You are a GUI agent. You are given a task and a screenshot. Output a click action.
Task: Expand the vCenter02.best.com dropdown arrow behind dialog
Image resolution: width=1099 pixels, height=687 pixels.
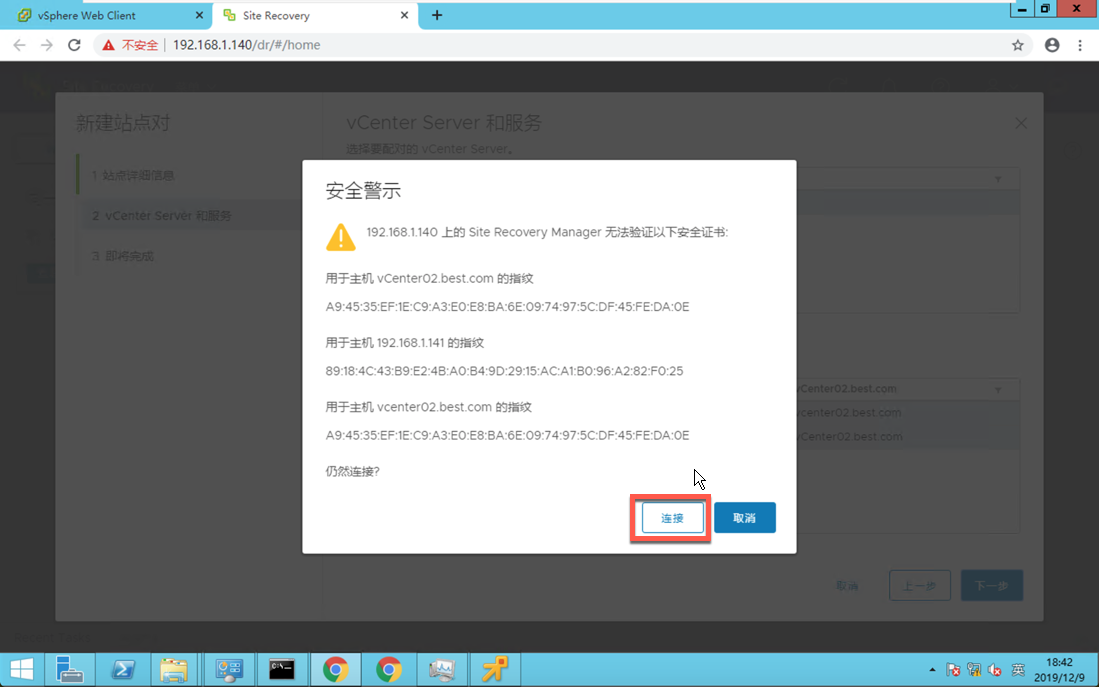(x=998, y=390)
